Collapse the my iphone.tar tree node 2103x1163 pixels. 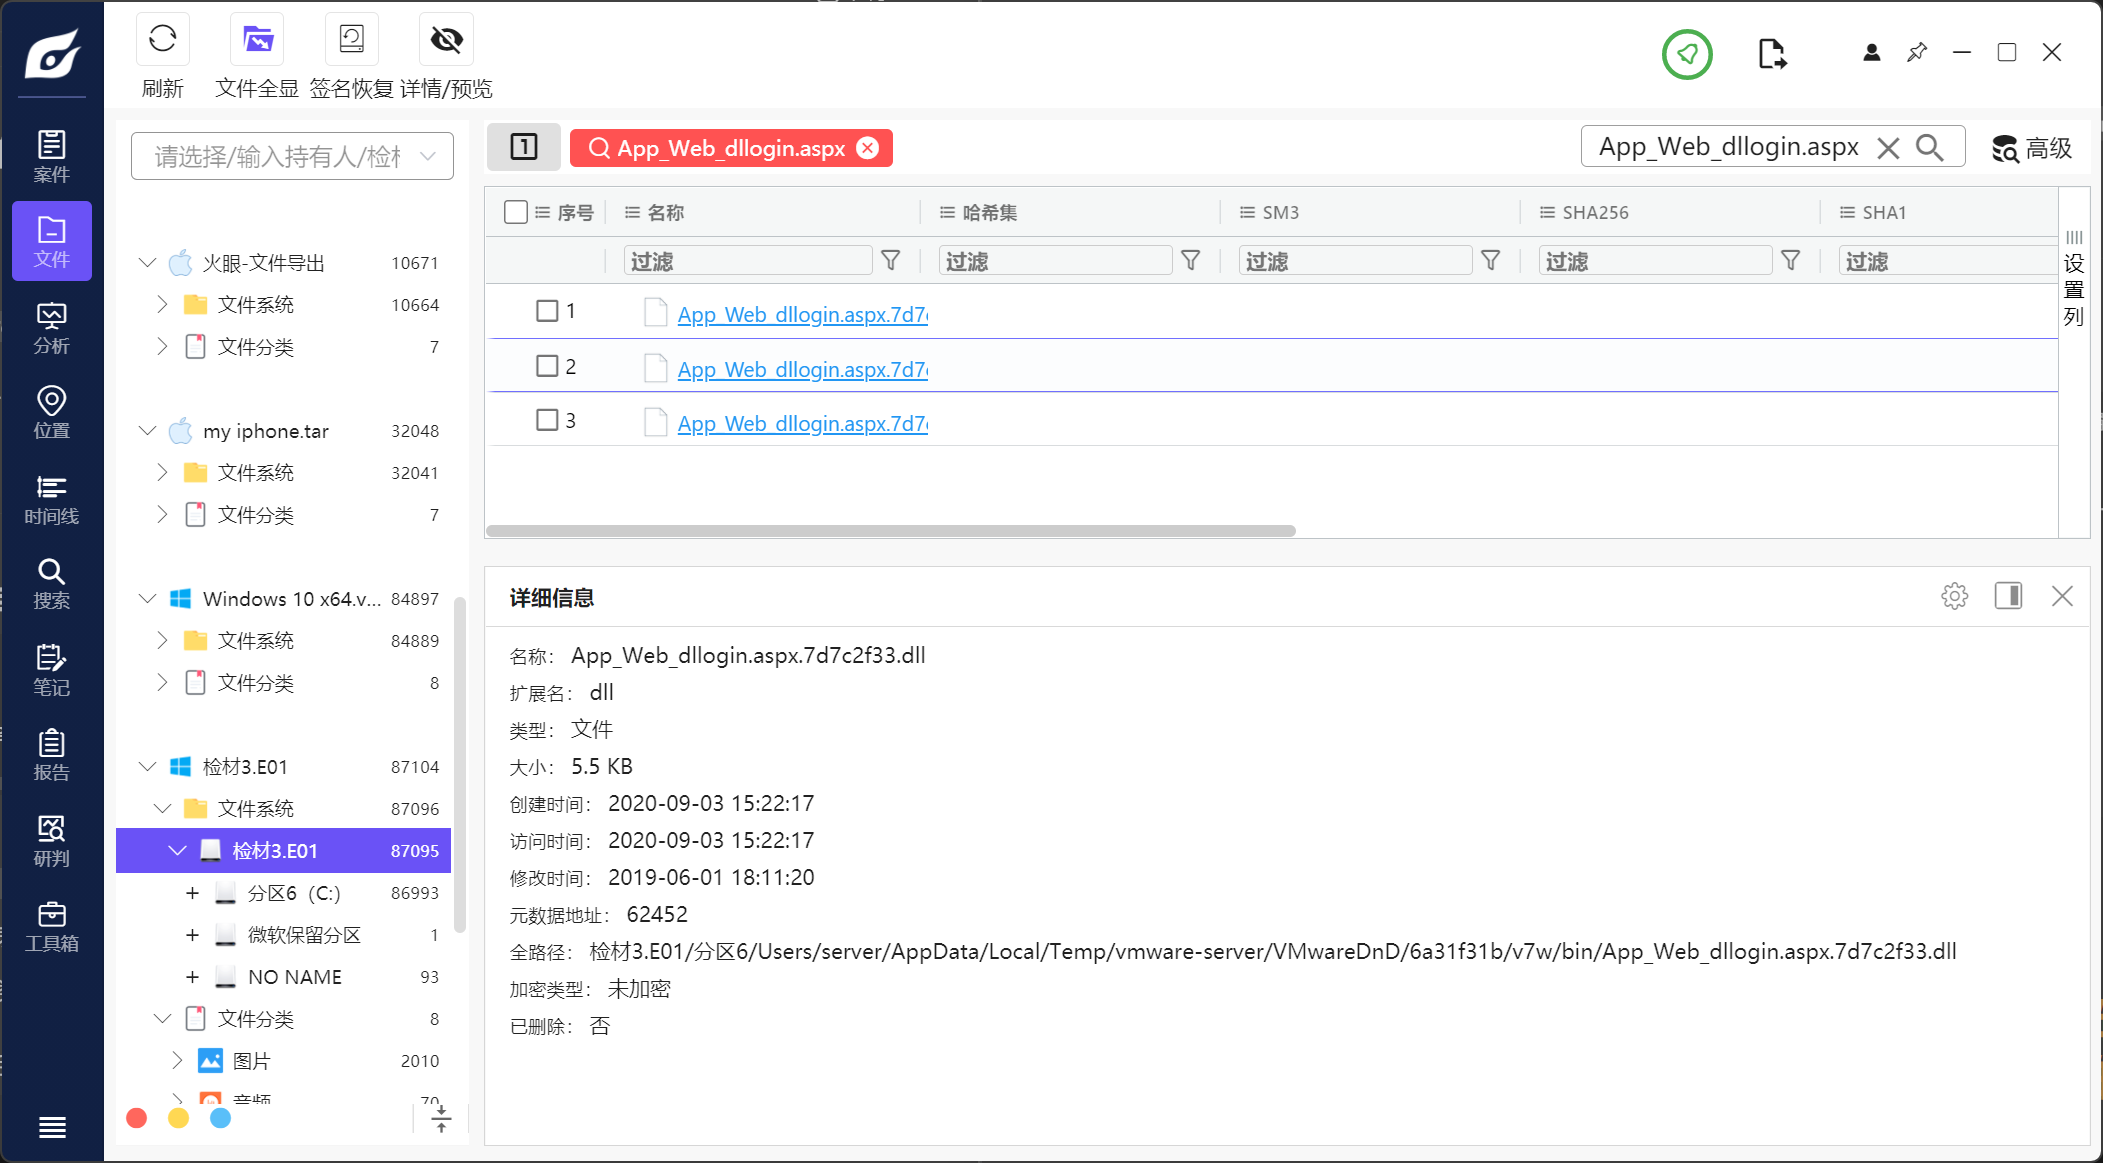pyautogui.click(x=148, y=431)
